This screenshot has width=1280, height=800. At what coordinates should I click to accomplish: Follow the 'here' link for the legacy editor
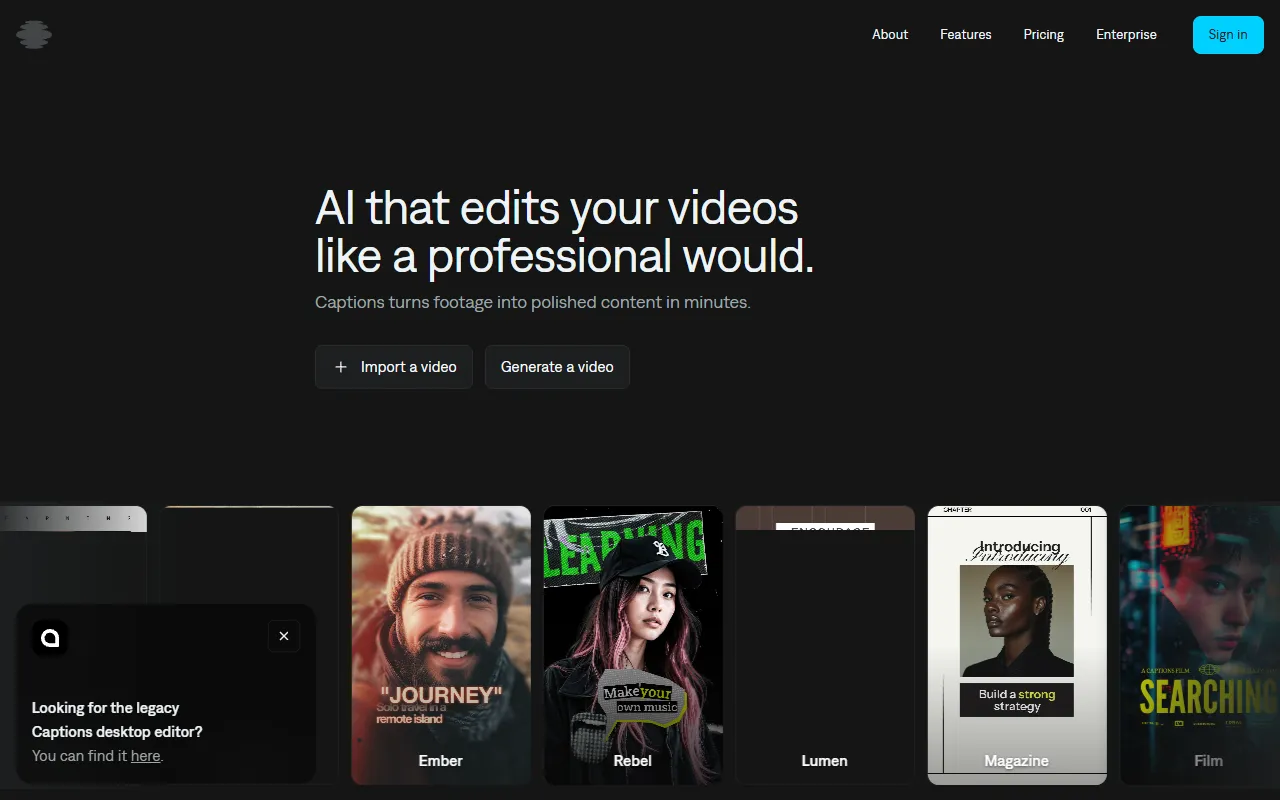point(145,756)
